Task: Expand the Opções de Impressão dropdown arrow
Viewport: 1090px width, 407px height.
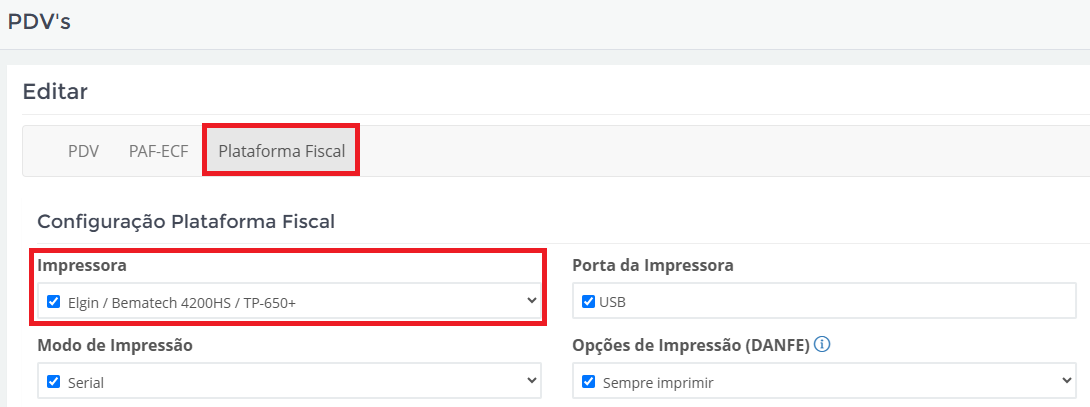Action: click(1067, 381)
